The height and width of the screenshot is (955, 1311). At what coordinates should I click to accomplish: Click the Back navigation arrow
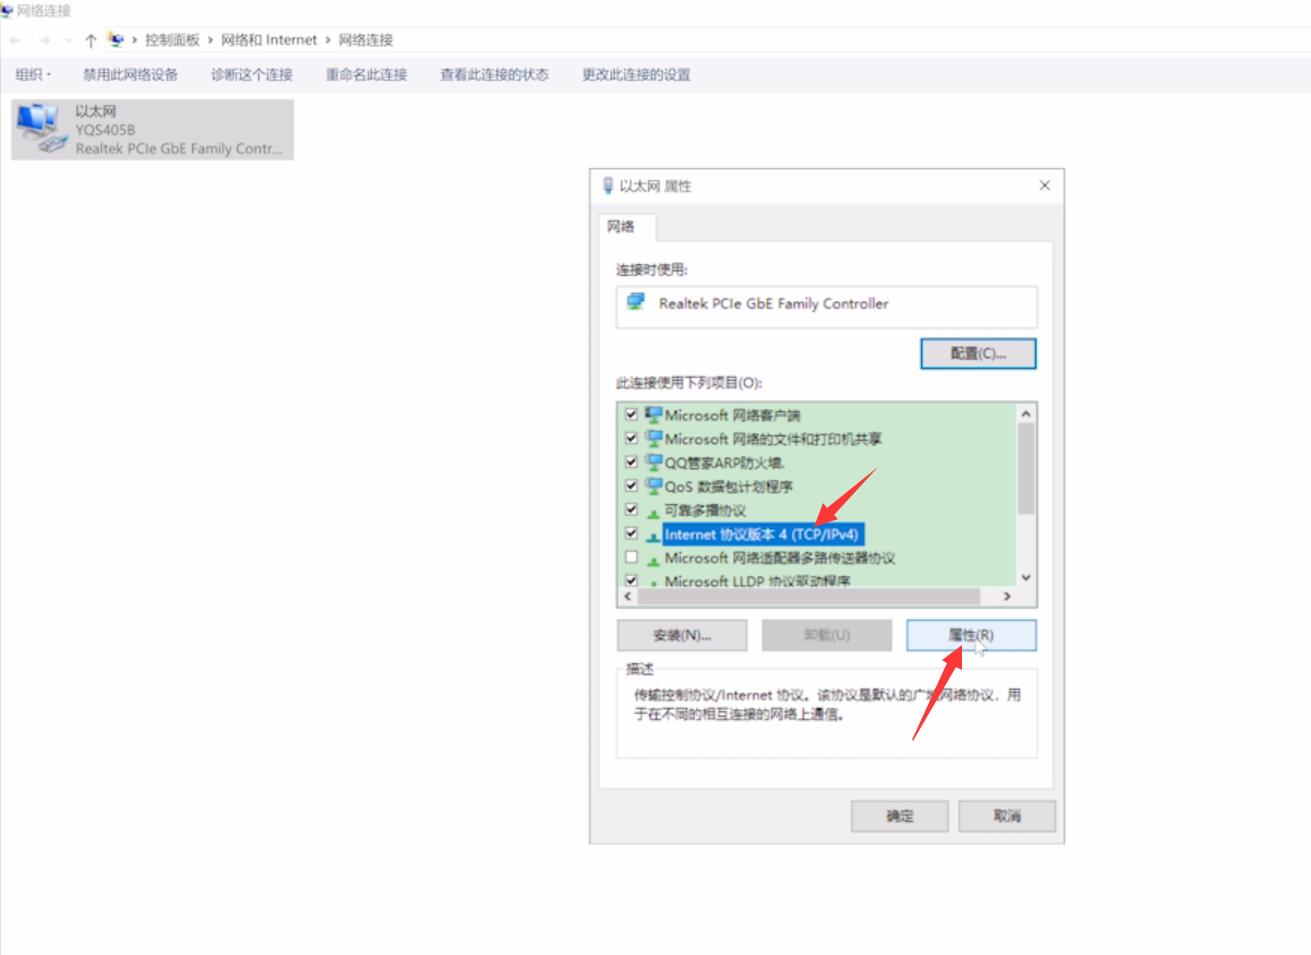[16, 40]
